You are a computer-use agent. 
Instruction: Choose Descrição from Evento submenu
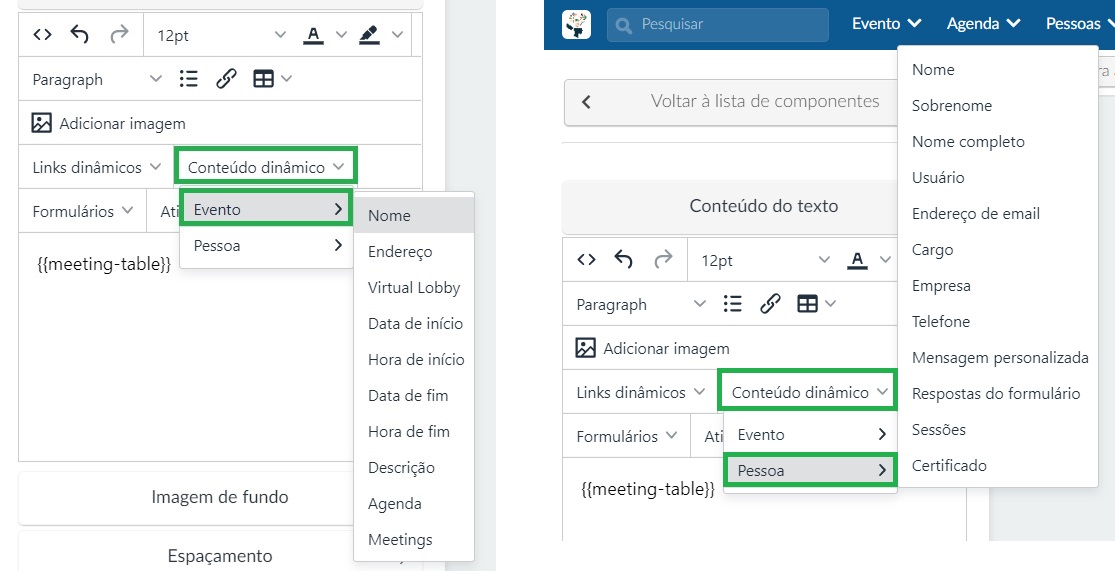pos(414,468)
